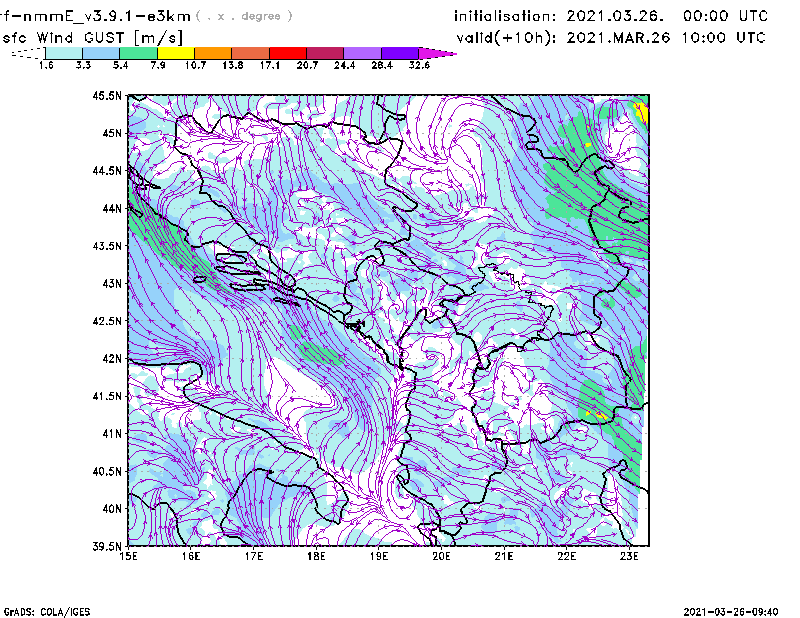Click the legend value 3.3
Image resolution: width=800 pixels, height=618 pixels.
[x=83, y=65]
